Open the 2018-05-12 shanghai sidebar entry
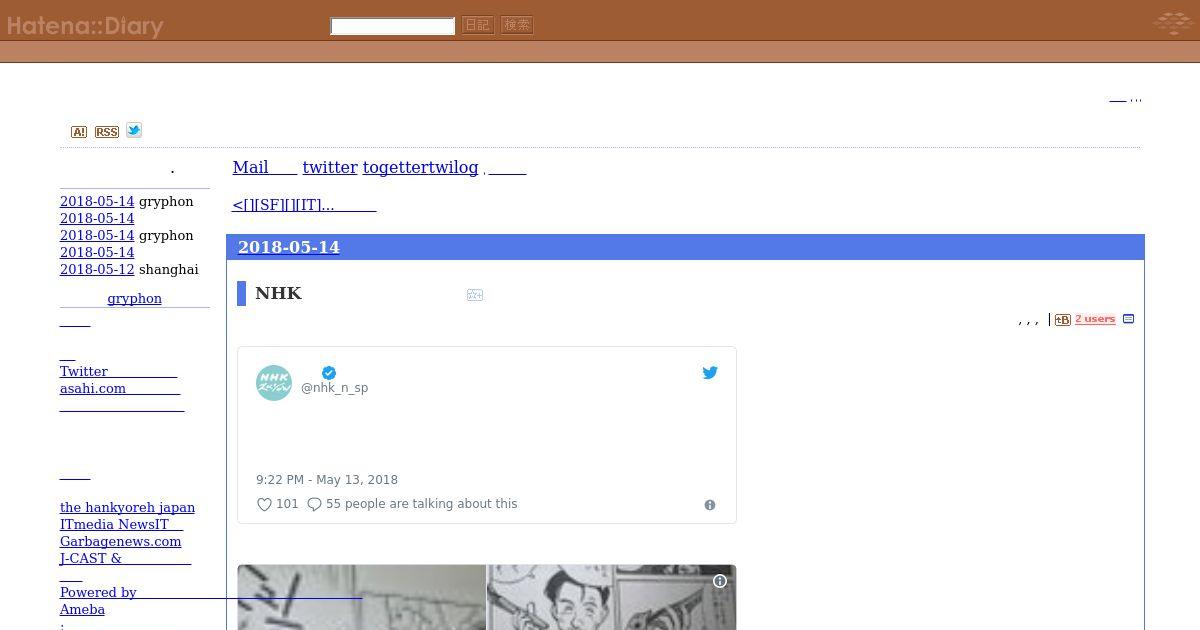This screenshot has width=1200, height=630. pos(97,269)
